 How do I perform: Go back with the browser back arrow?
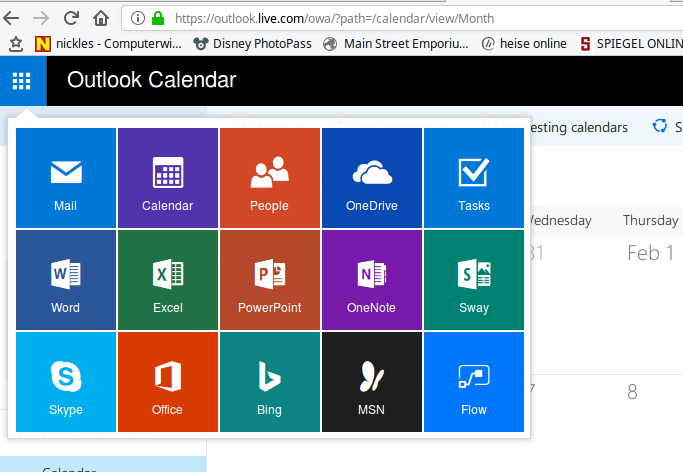[x=11, y=18]
